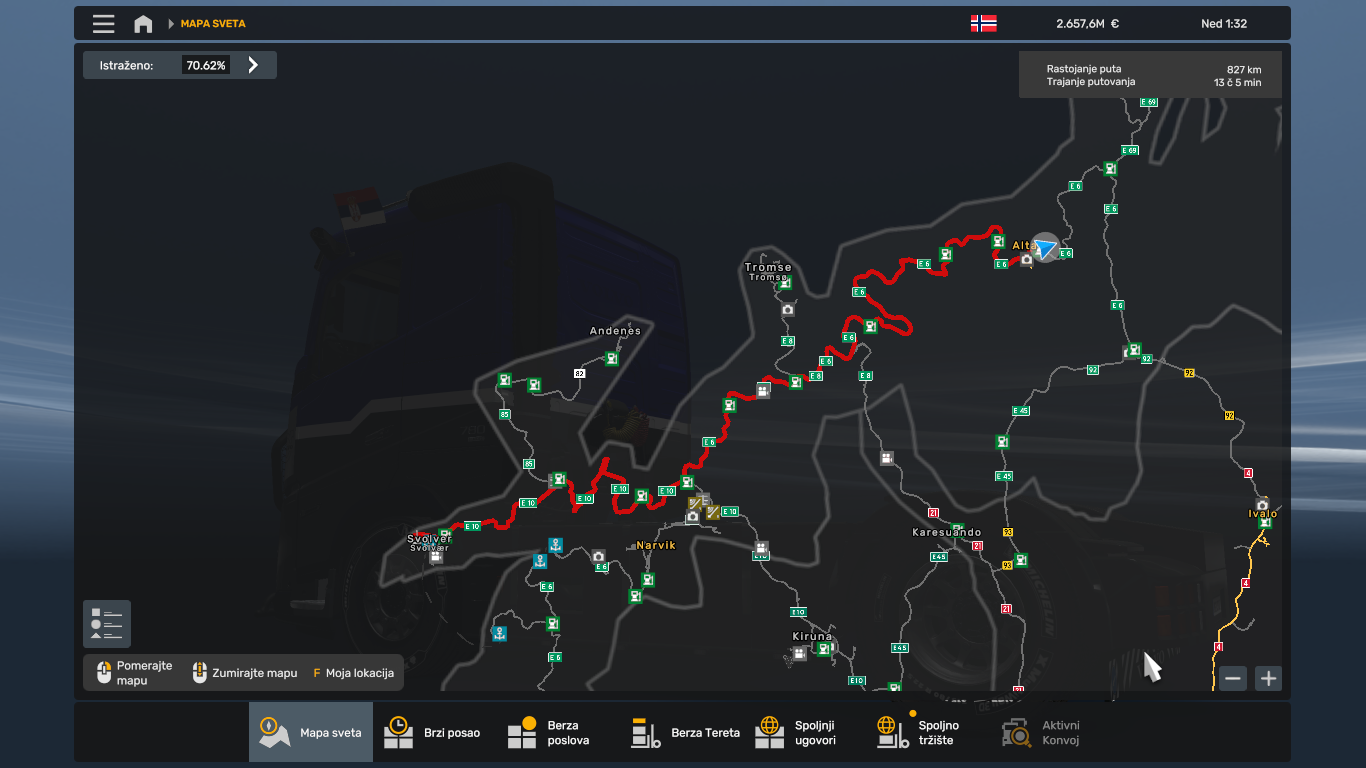Screen dimensions: 1366x768
Task: Click the Norway flag icon
Action: [x=983, y=24]
